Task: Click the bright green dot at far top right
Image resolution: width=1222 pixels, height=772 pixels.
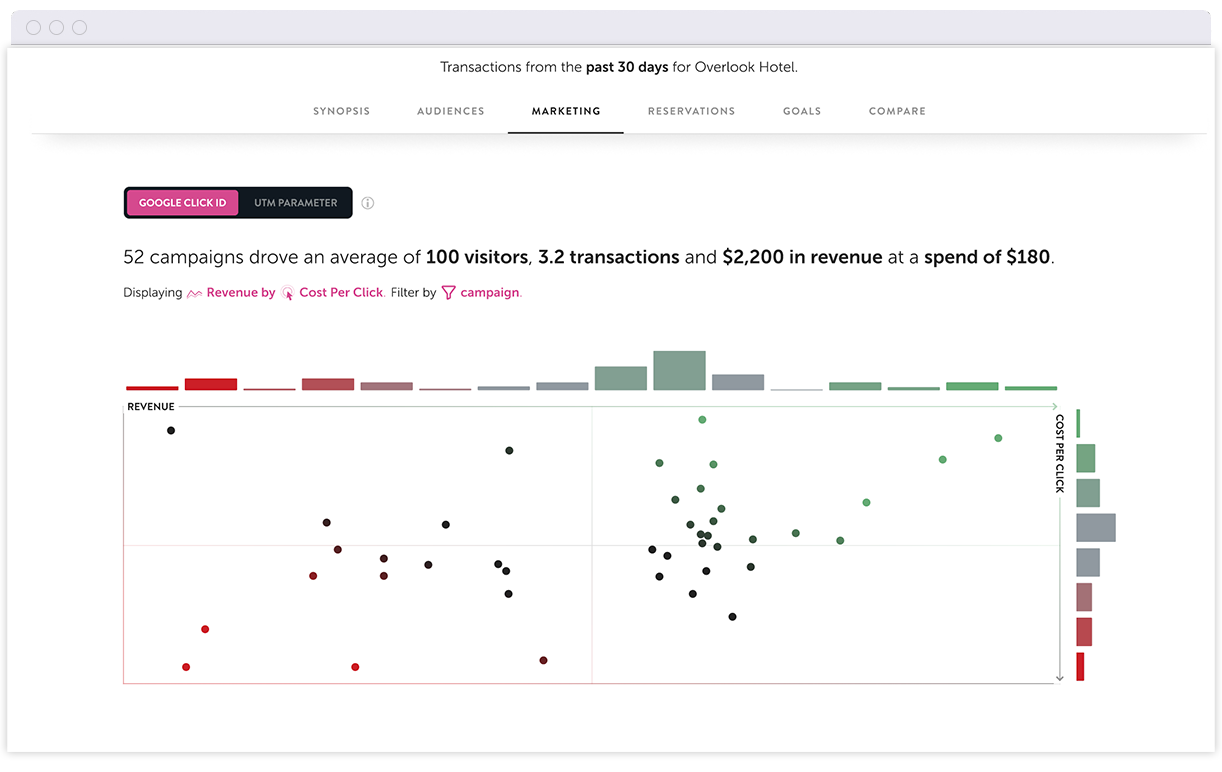Action: (x=998, y=438)
